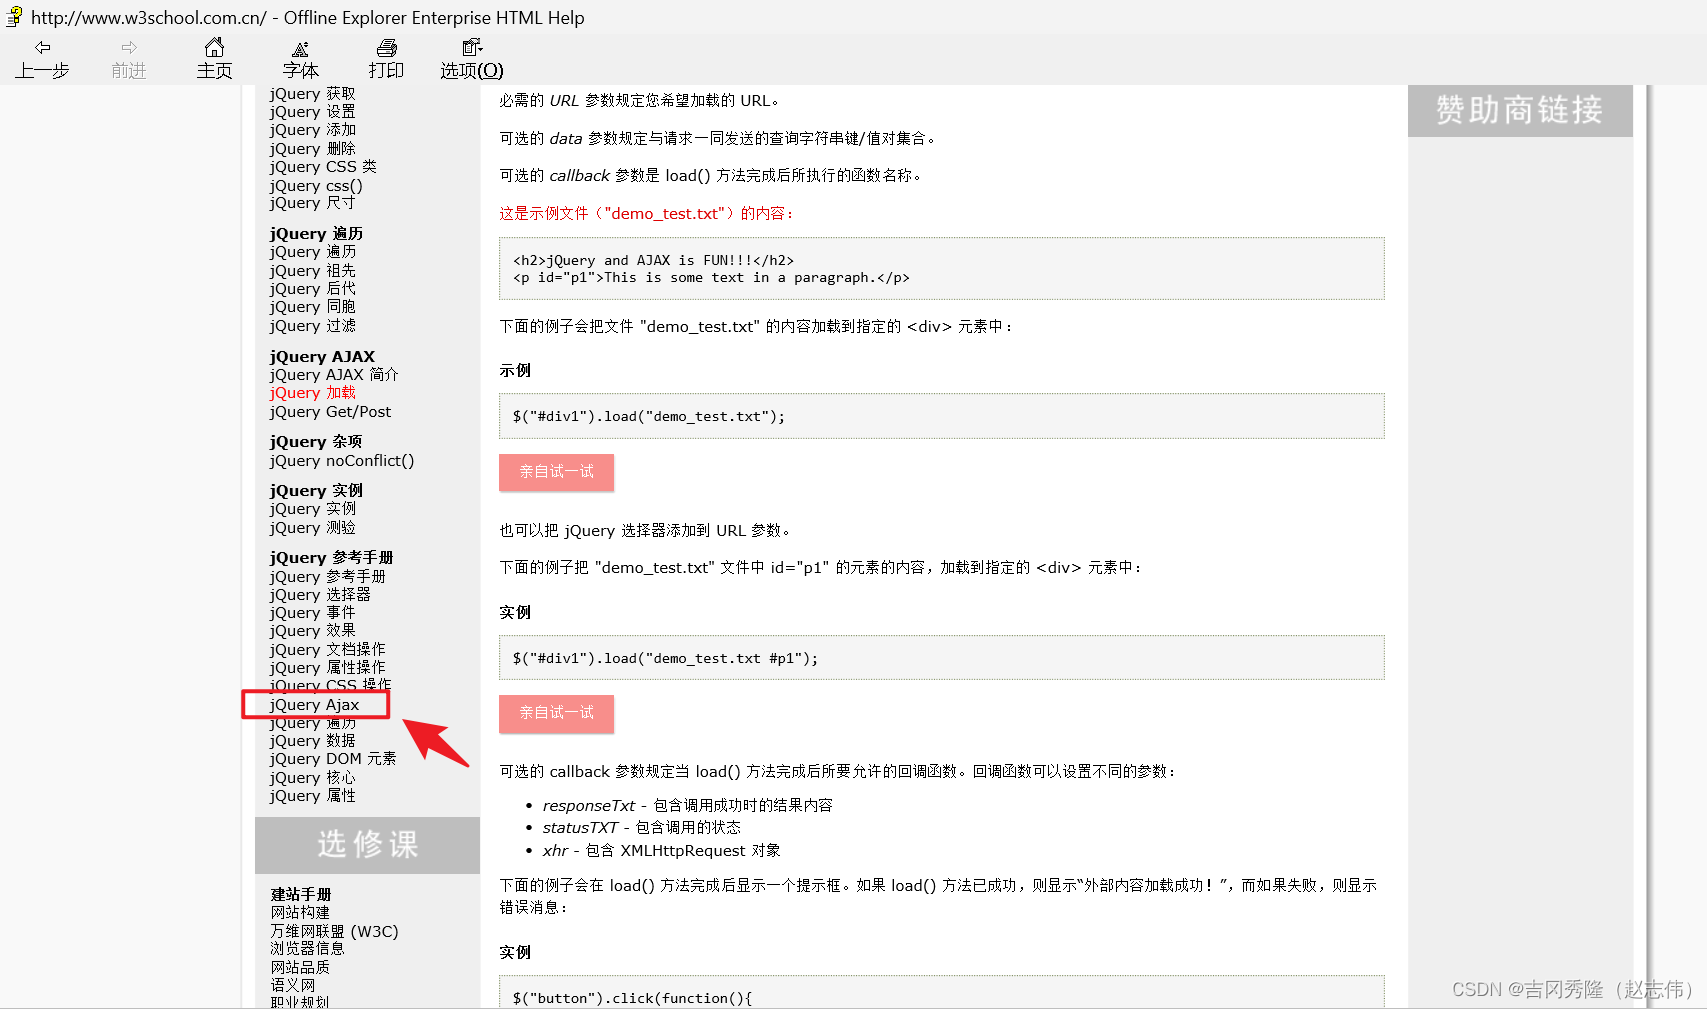This screenshot has height=1009, width=1707.
Task: Open 语义网 sidebar link
Action: coord(292,986)
